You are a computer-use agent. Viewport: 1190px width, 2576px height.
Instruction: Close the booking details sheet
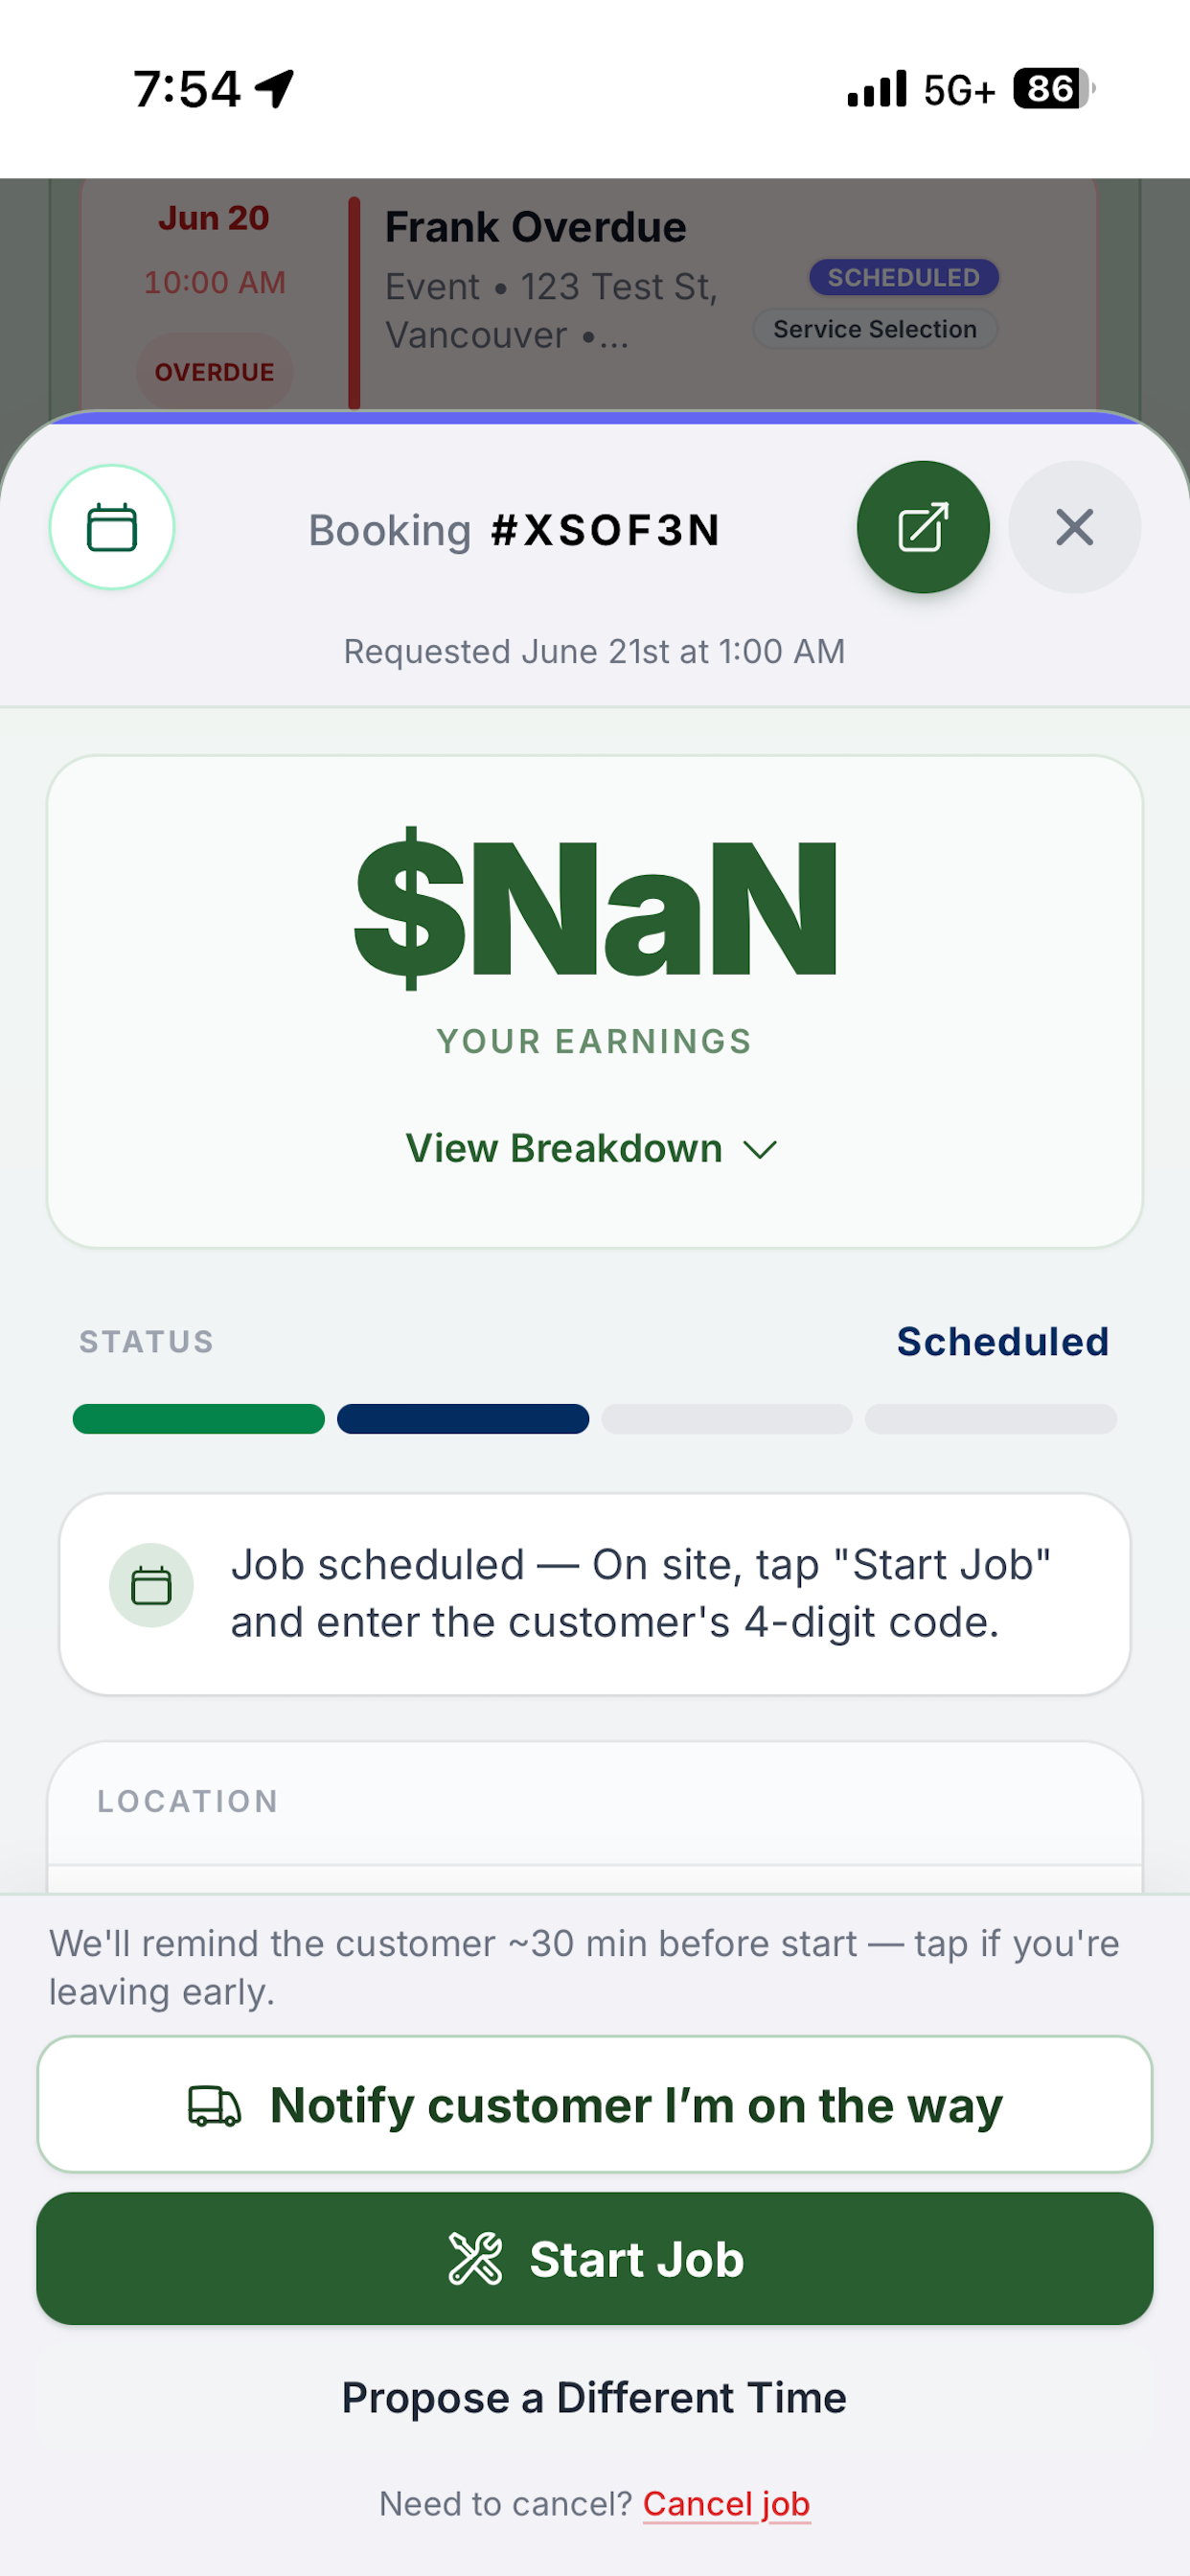(x=1074, y=527)
